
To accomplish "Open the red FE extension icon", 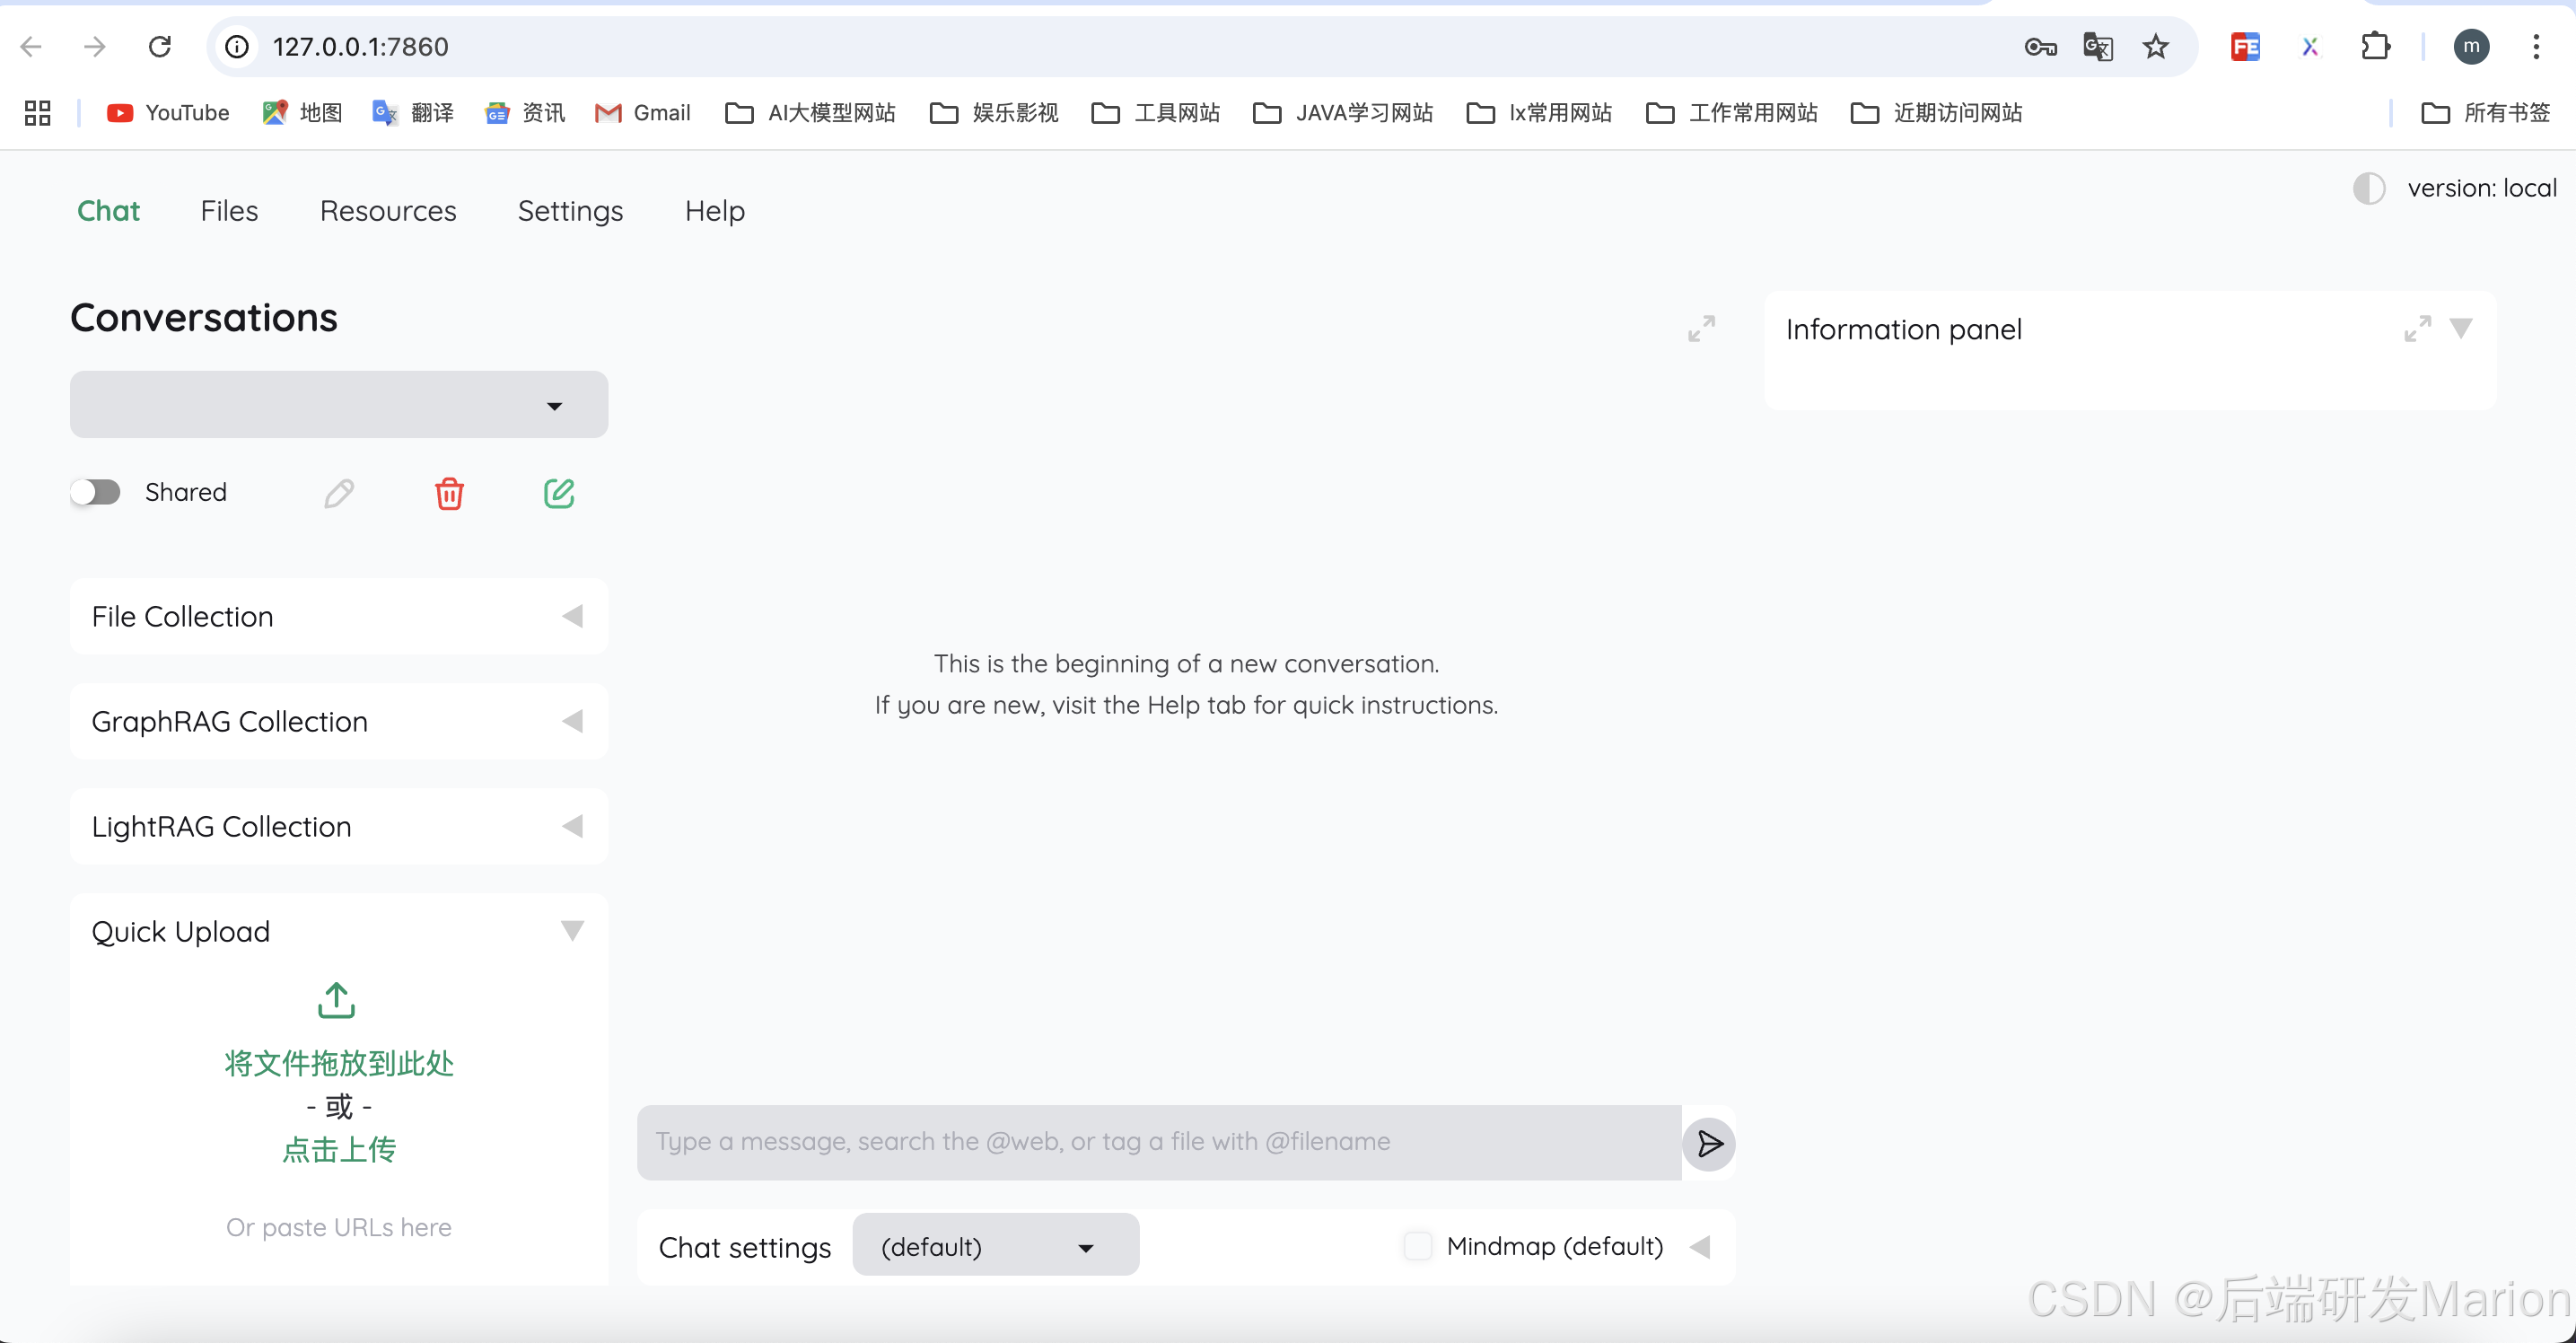I will 2245,47.
